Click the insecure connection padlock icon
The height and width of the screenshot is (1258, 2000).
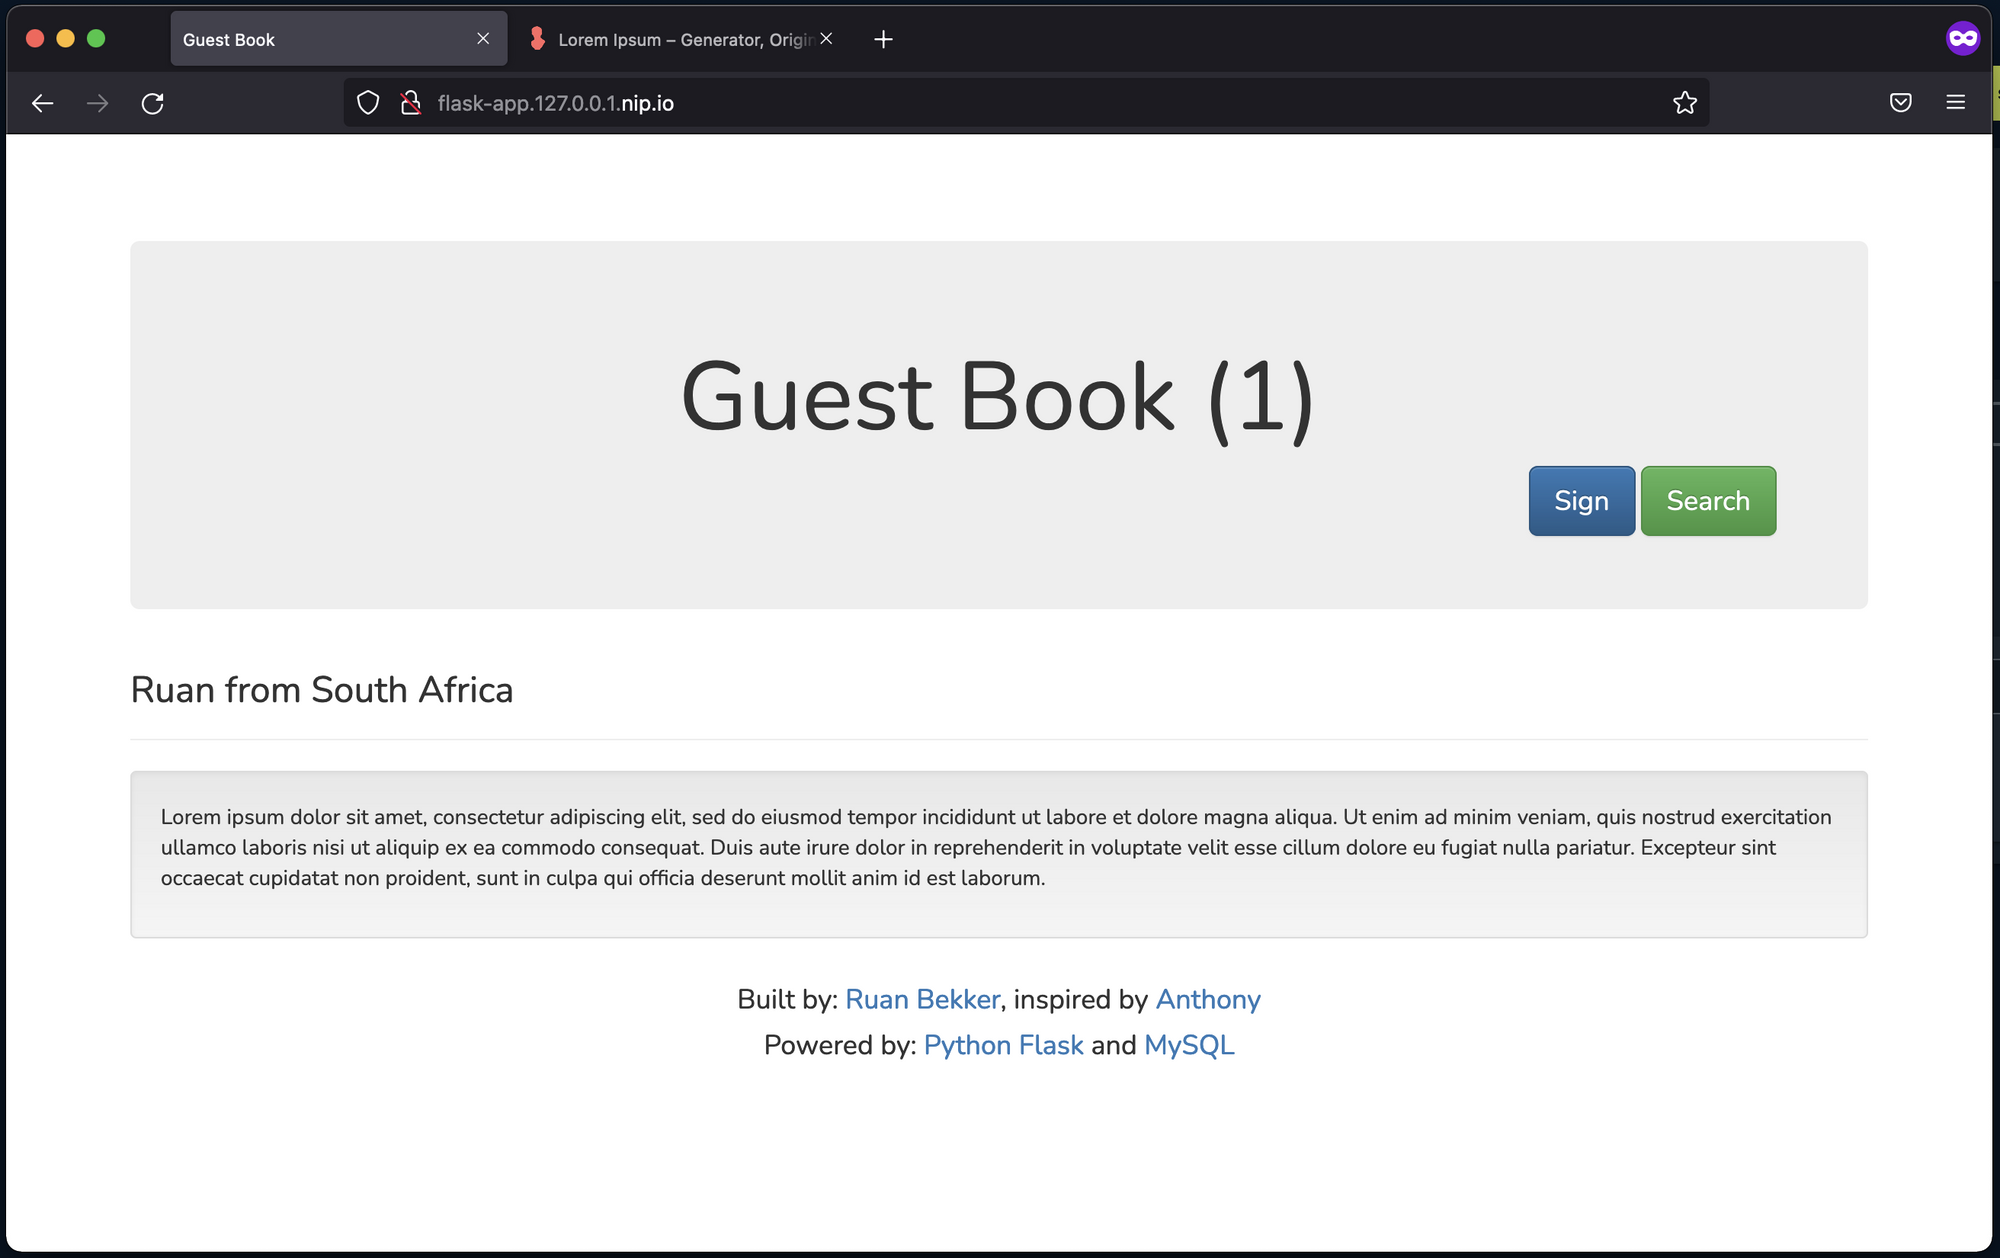click(410, 103)
